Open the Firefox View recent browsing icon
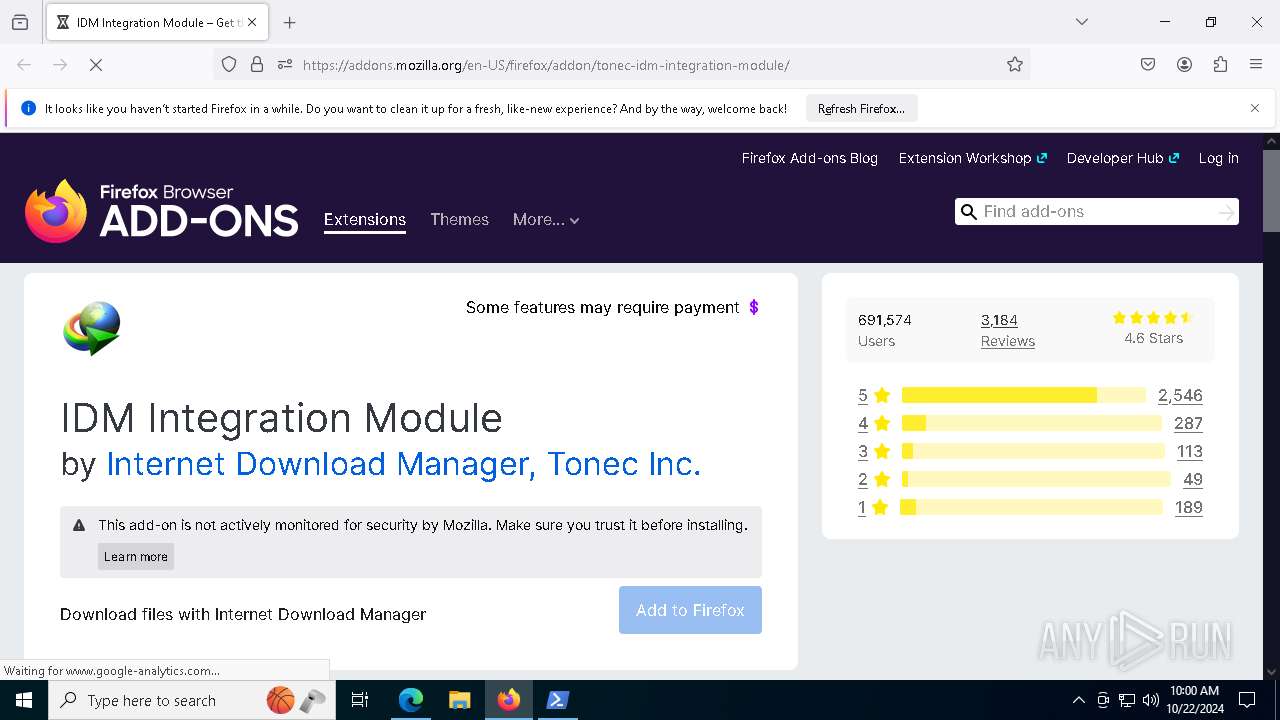Viewport: 1280px width, 720px height. [x=20, y=22]
